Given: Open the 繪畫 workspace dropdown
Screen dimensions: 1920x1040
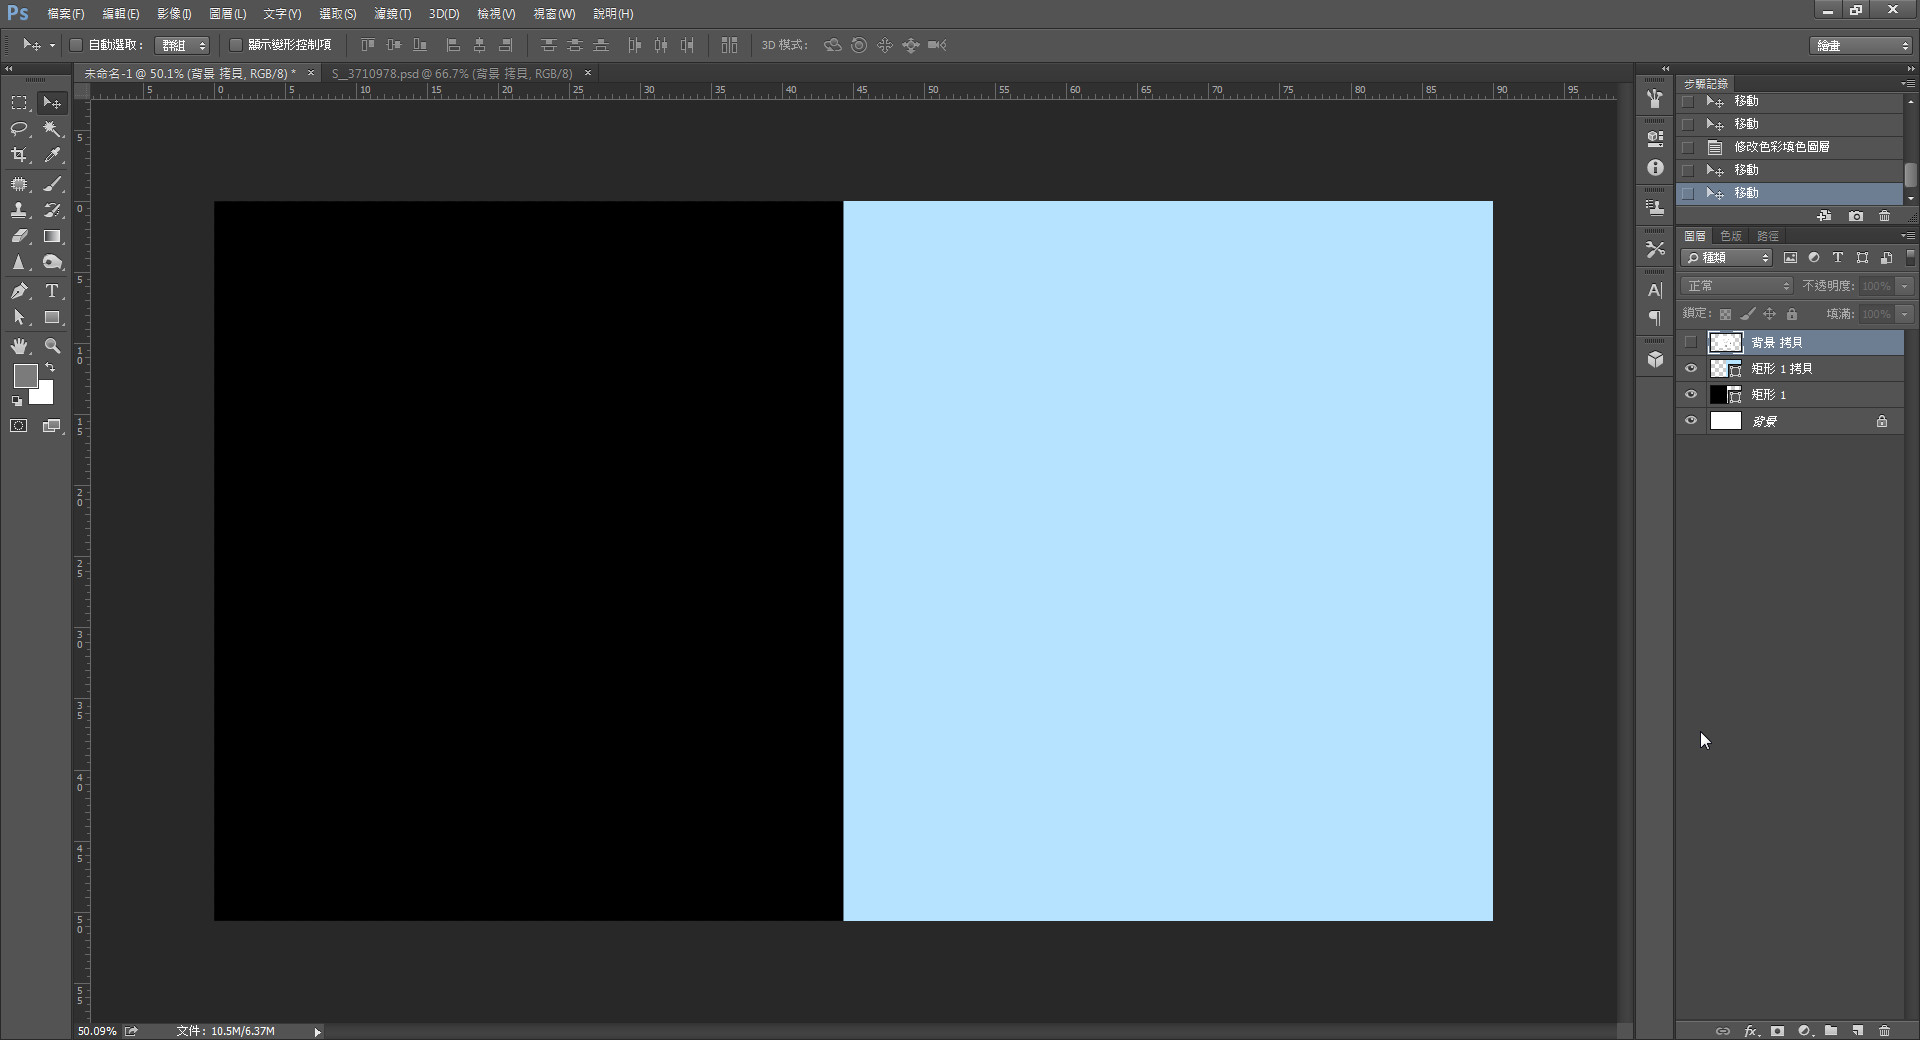Looking at the screenshot, I should 1861,46.
